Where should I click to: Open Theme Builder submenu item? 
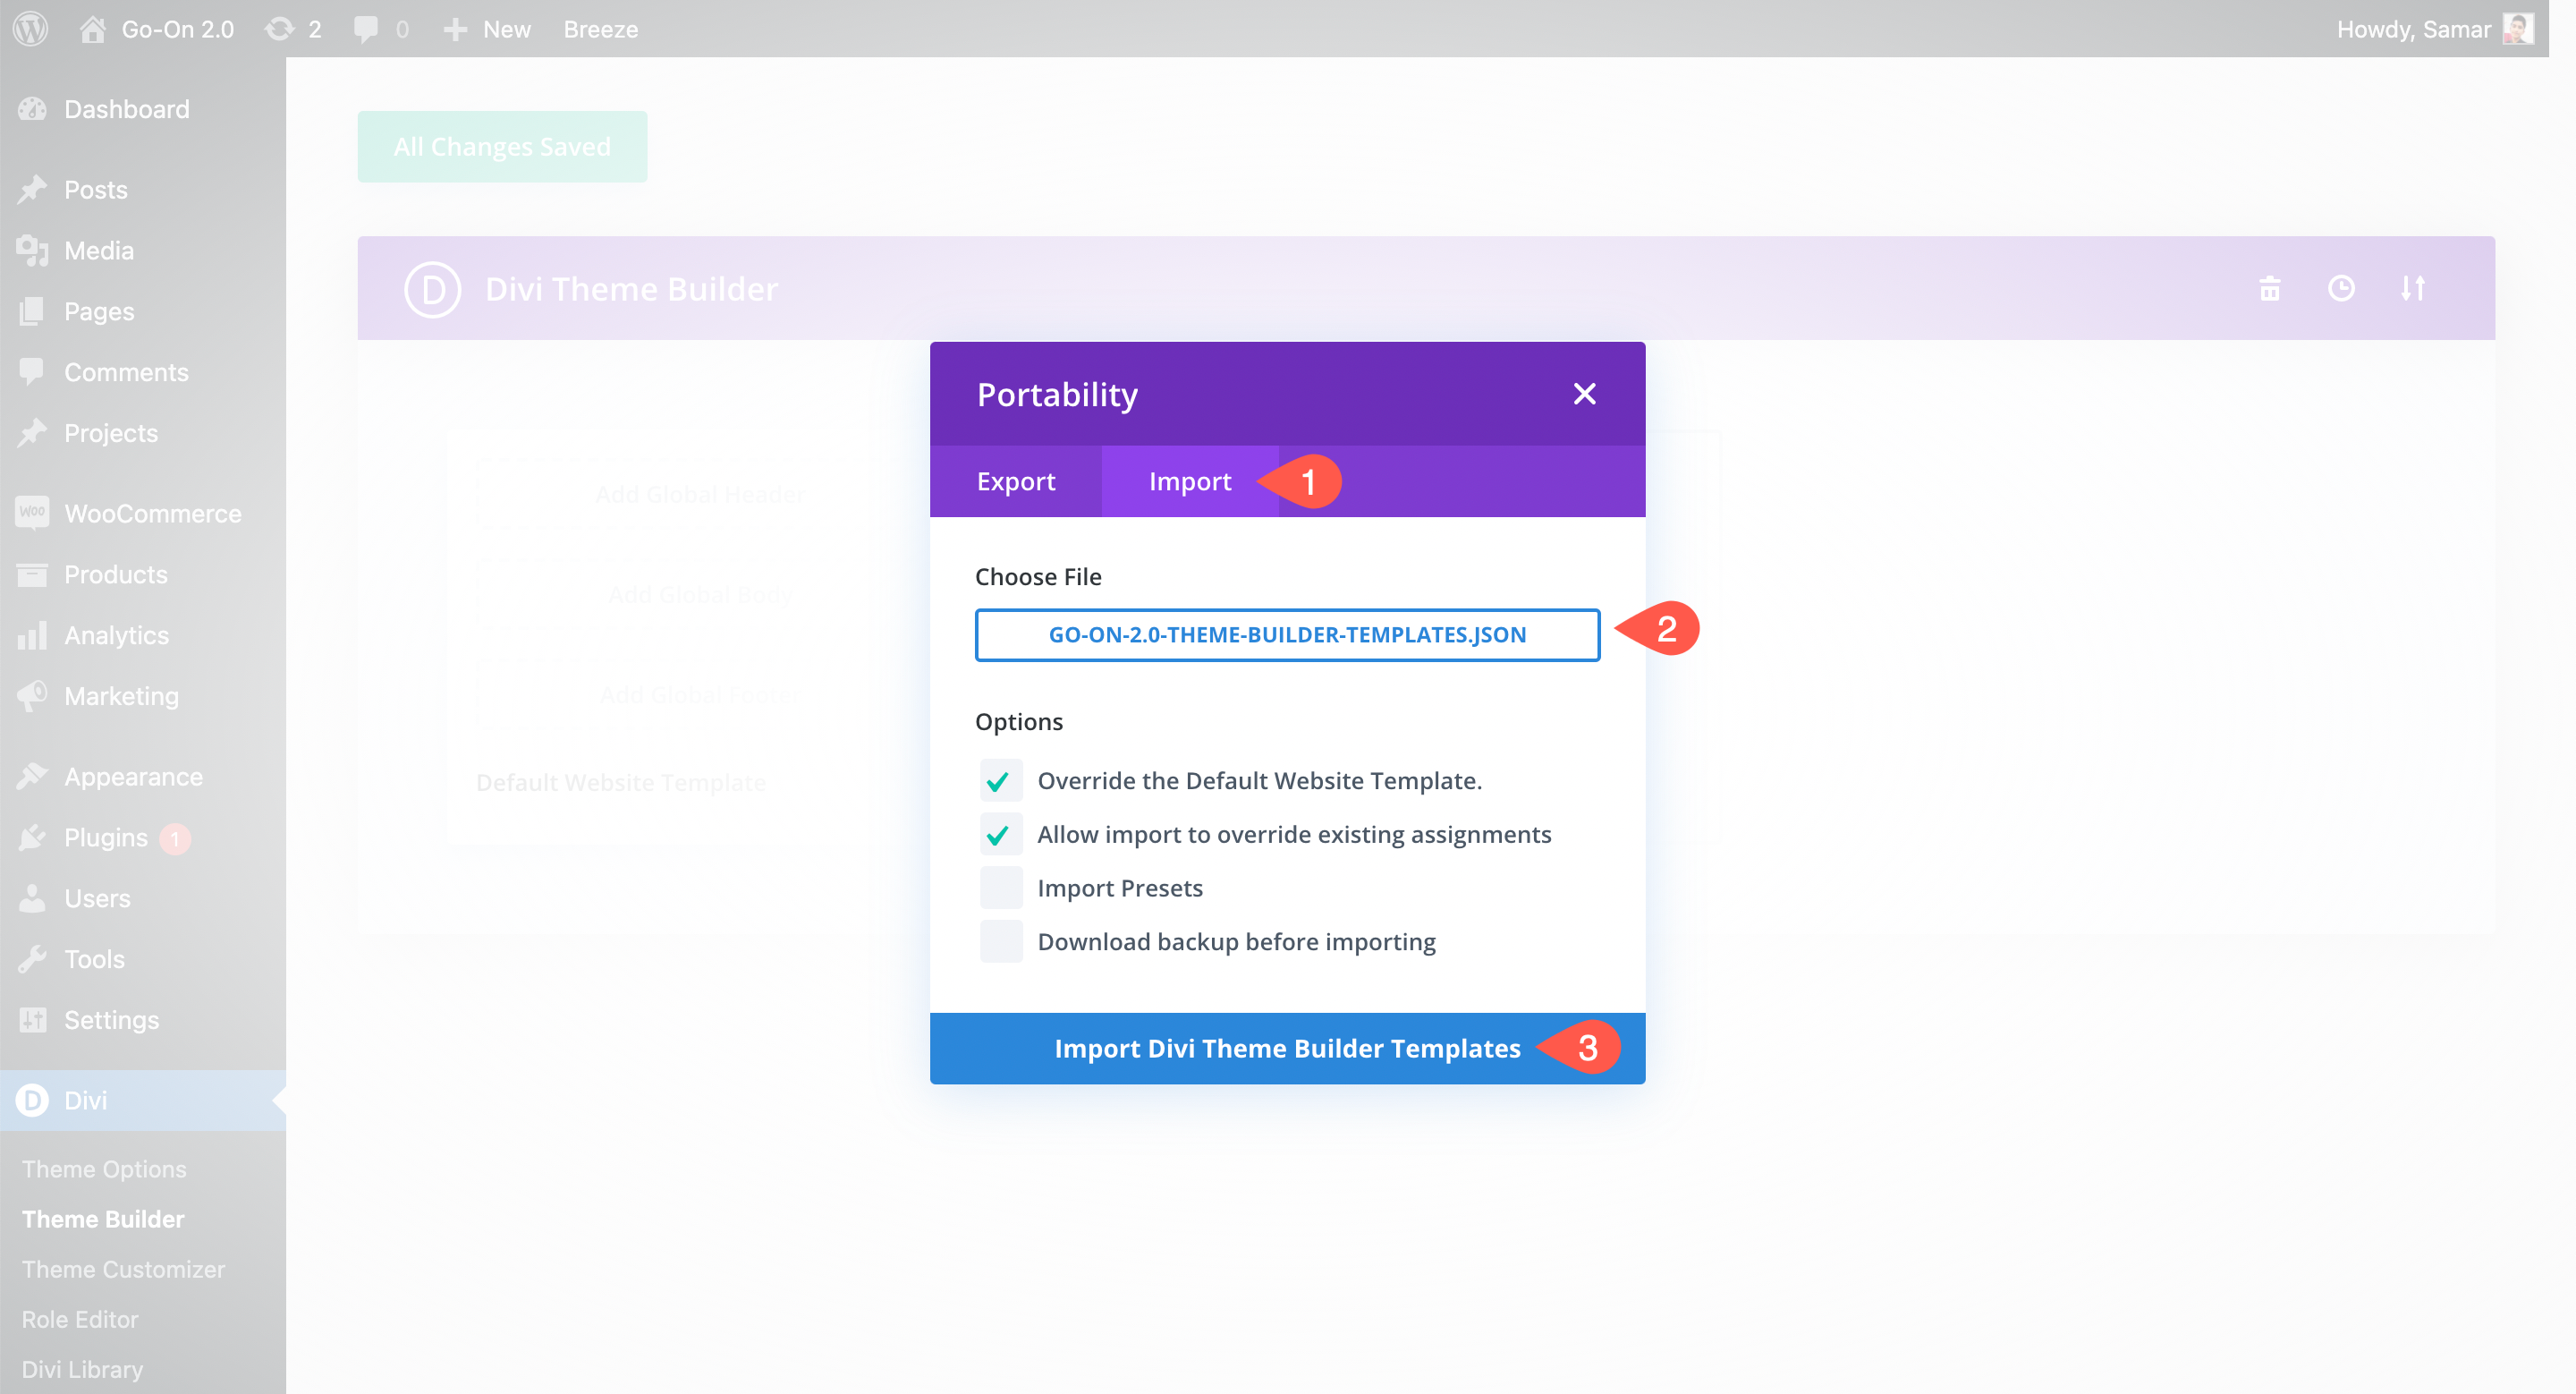103,1219
